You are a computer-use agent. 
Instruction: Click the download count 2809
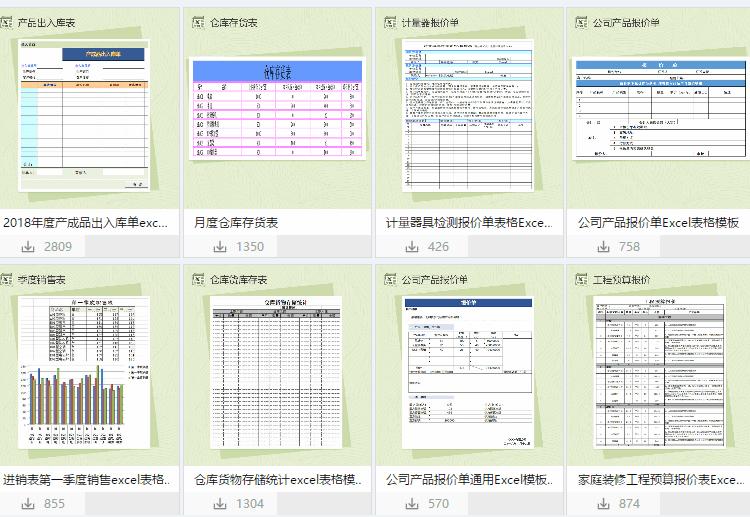coord(58,247)
